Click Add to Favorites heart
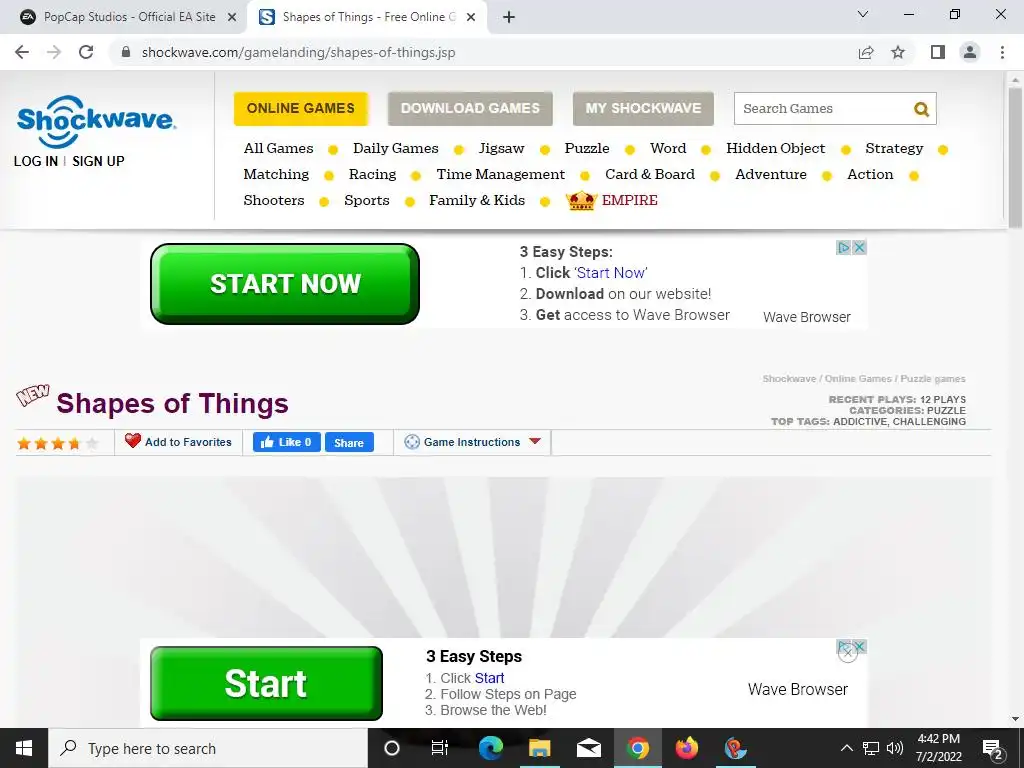 (178, 442)
